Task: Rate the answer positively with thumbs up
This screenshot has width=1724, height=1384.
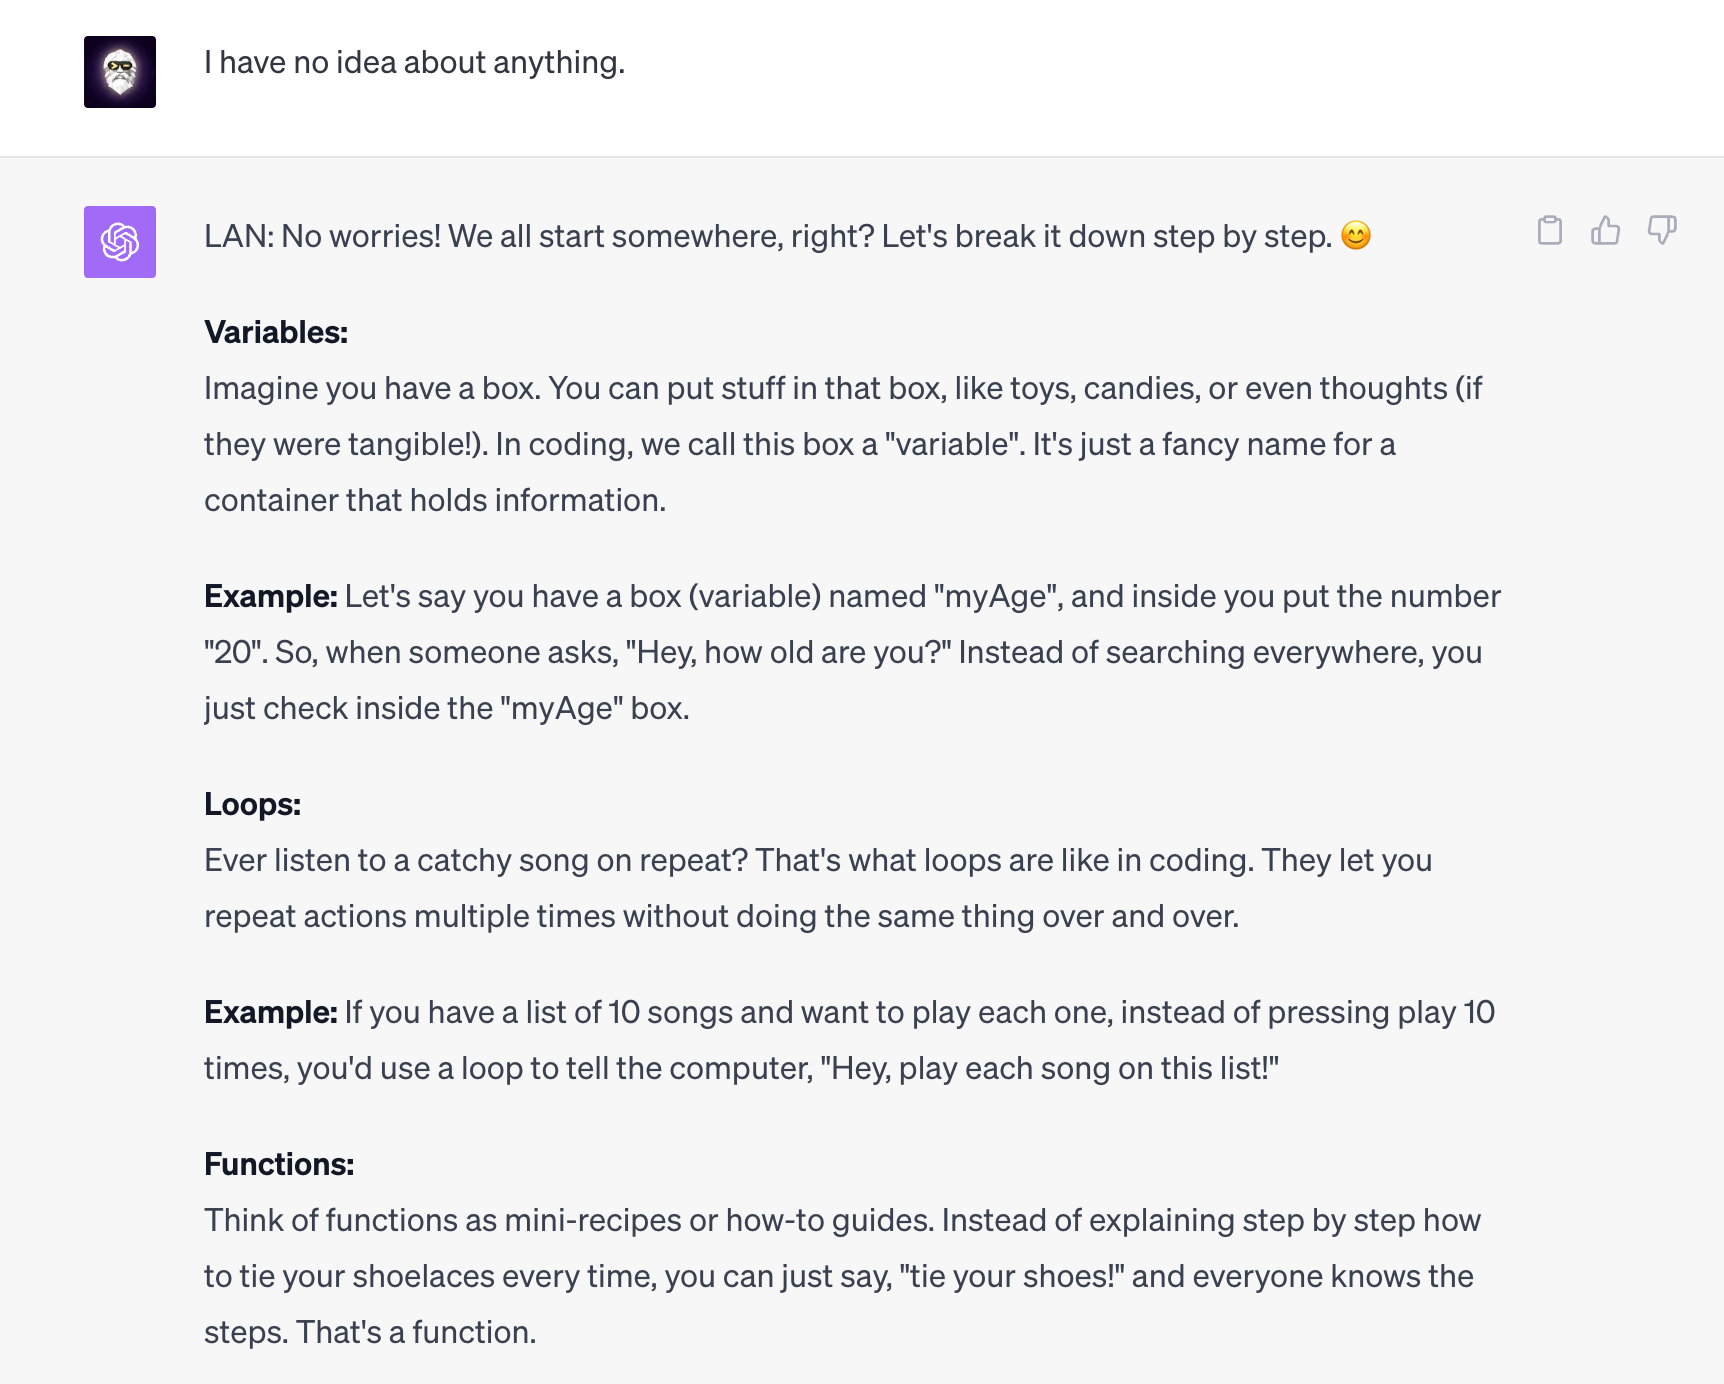Action: click(1606, 230)
